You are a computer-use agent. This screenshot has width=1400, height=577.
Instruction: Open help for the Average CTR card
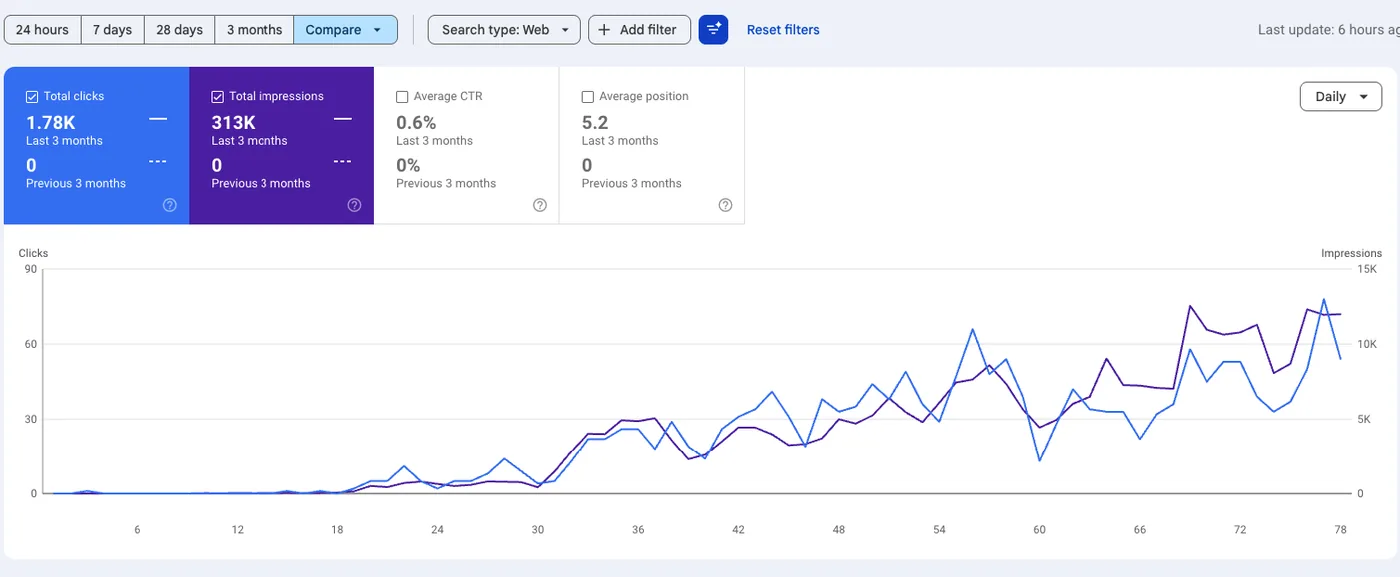click(x=539, y=205)
